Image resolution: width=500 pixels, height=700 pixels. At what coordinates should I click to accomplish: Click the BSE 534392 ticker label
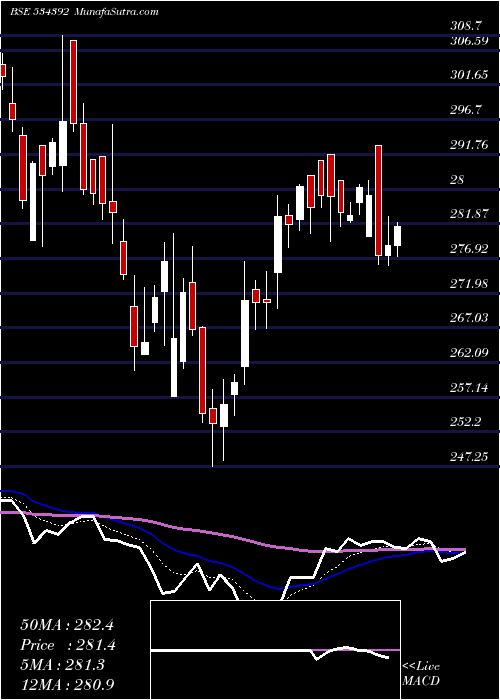click(39, 11)
